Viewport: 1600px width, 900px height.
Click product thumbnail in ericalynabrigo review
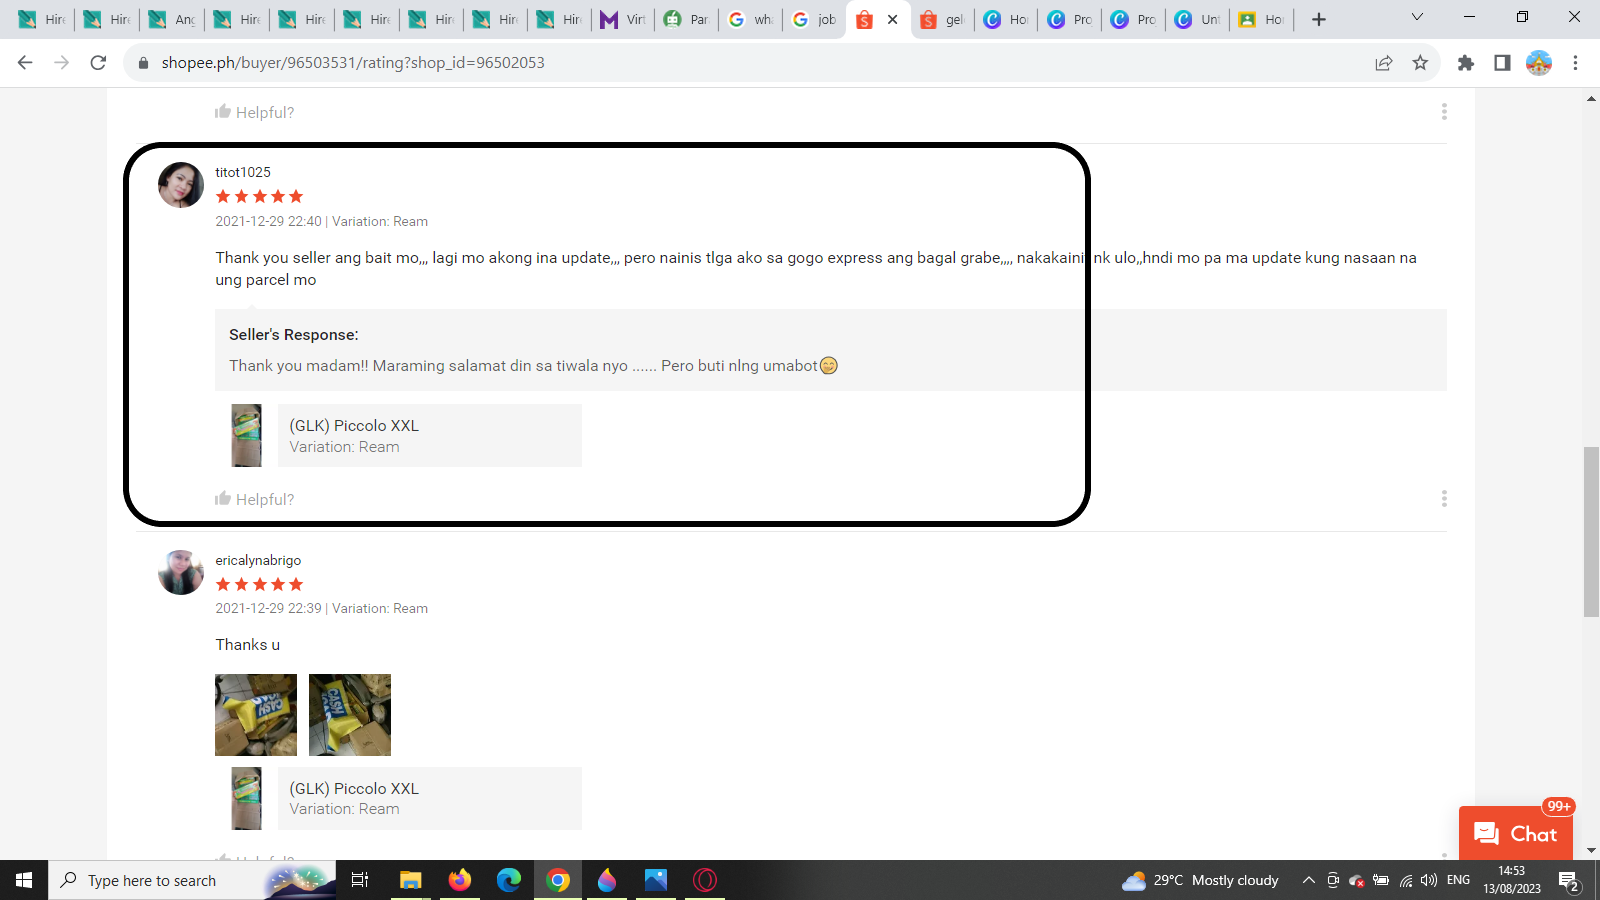tap(246, 798)
